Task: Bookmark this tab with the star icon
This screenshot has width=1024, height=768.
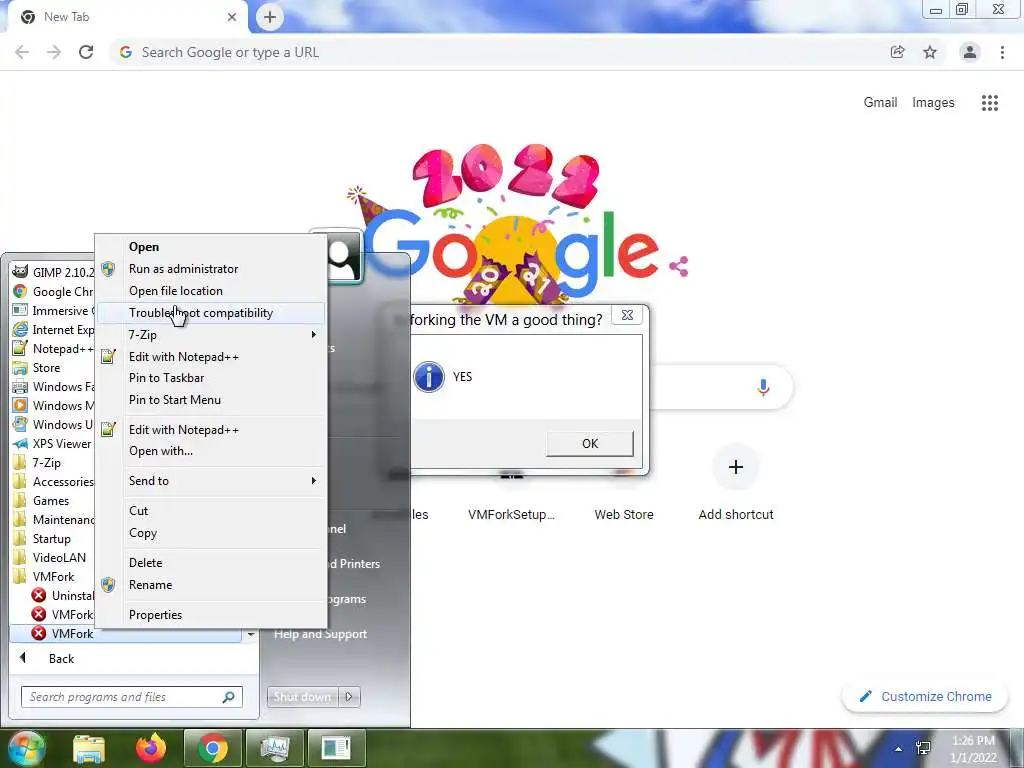Action: click(930, 52)
